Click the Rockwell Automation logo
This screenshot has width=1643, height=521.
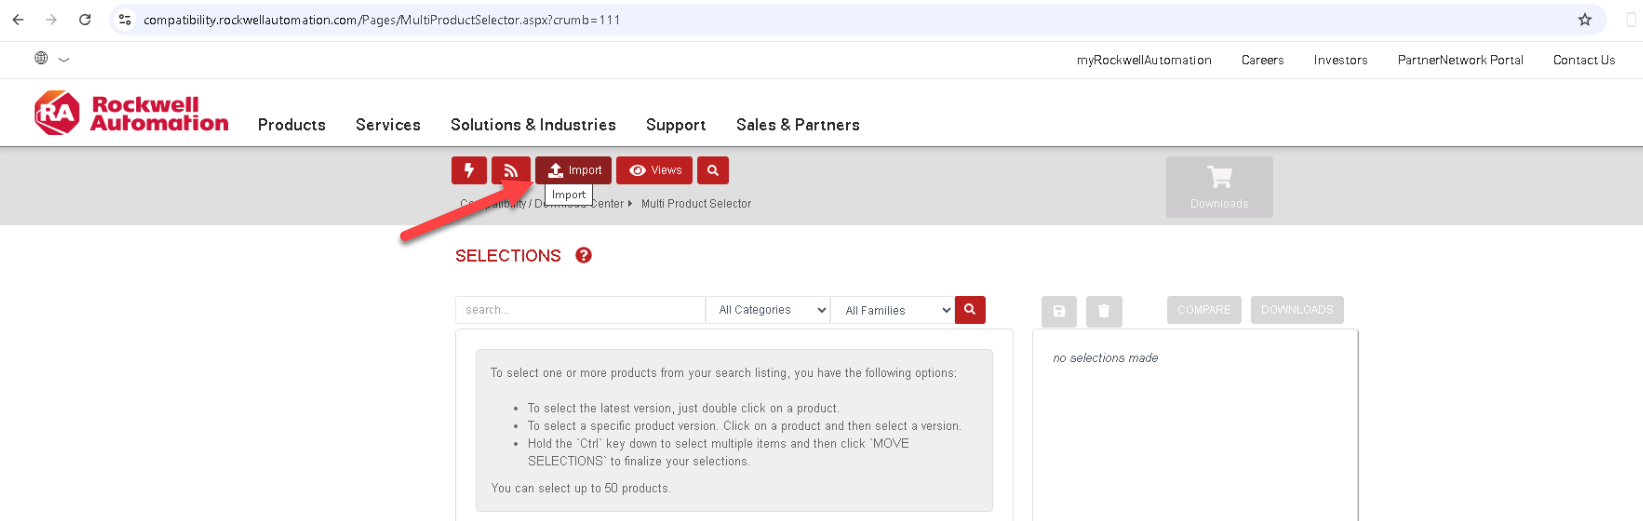[x=131, y=114]
